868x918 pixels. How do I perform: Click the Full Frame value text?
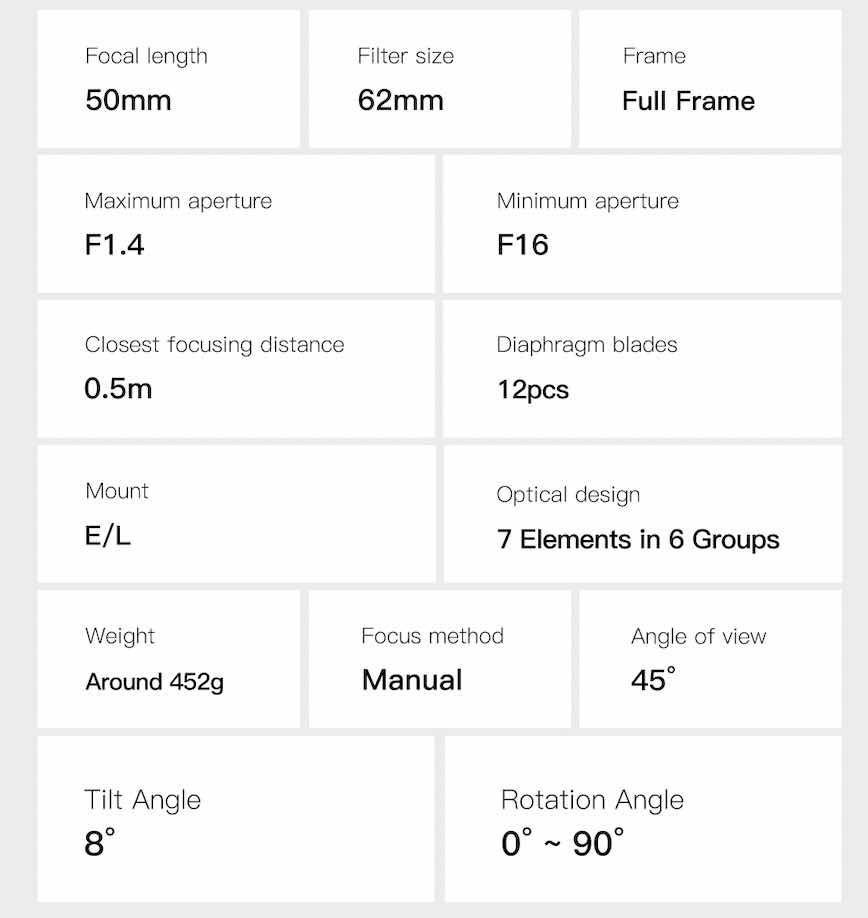tap(688, 101)
